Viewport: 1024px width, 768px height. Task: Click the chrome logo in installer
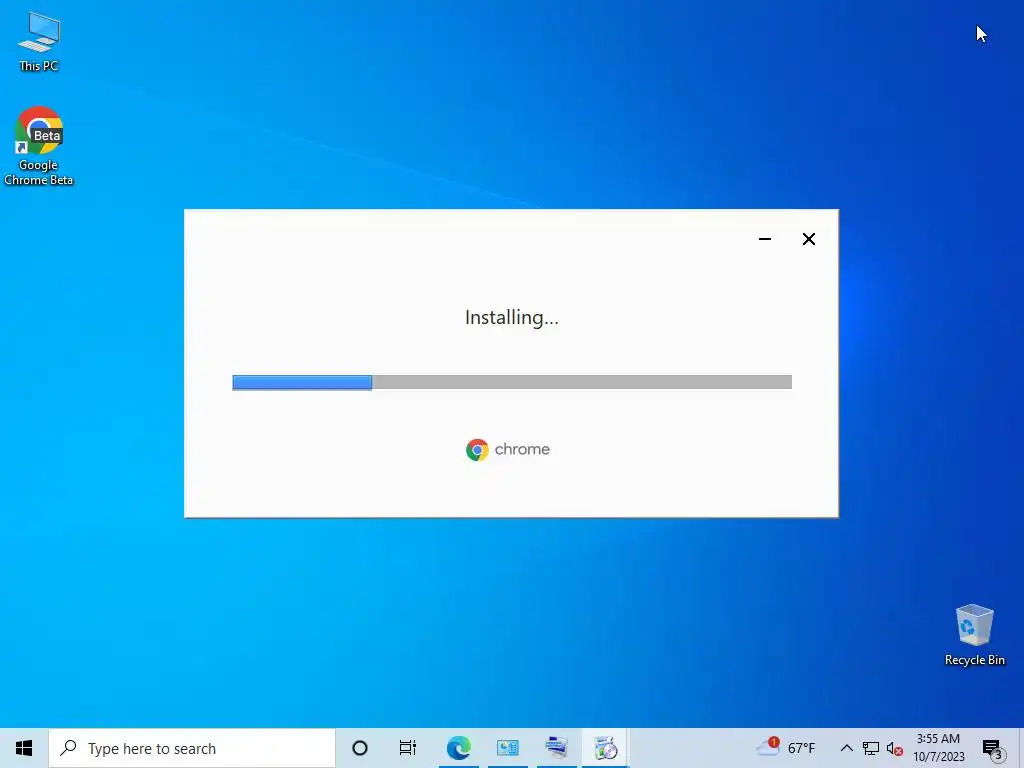tap(507, 449)
